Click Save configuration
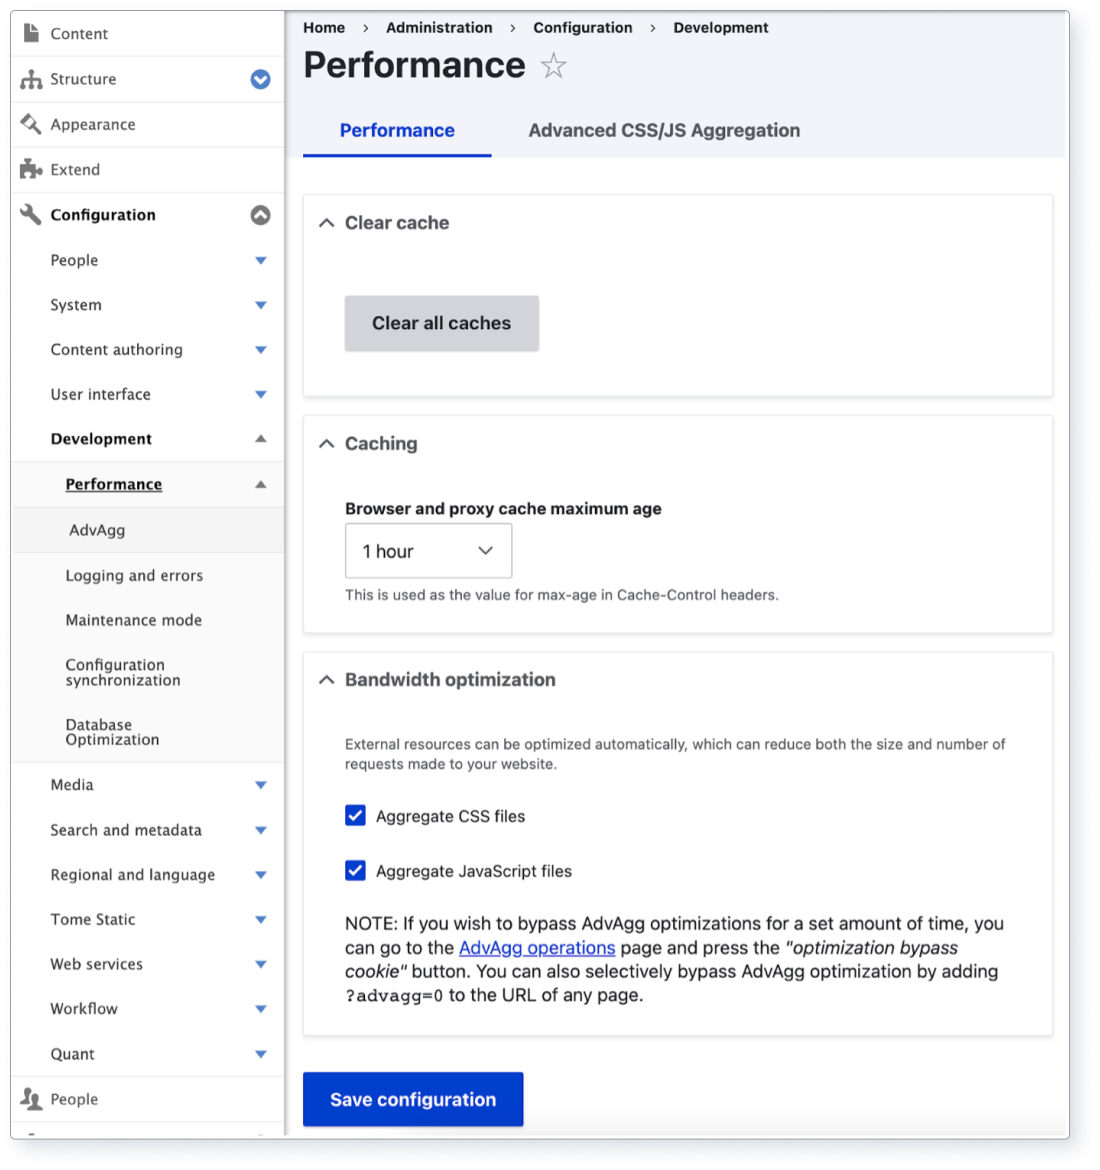Screen dimensions: 1100x1170 tap(412, 1099)
